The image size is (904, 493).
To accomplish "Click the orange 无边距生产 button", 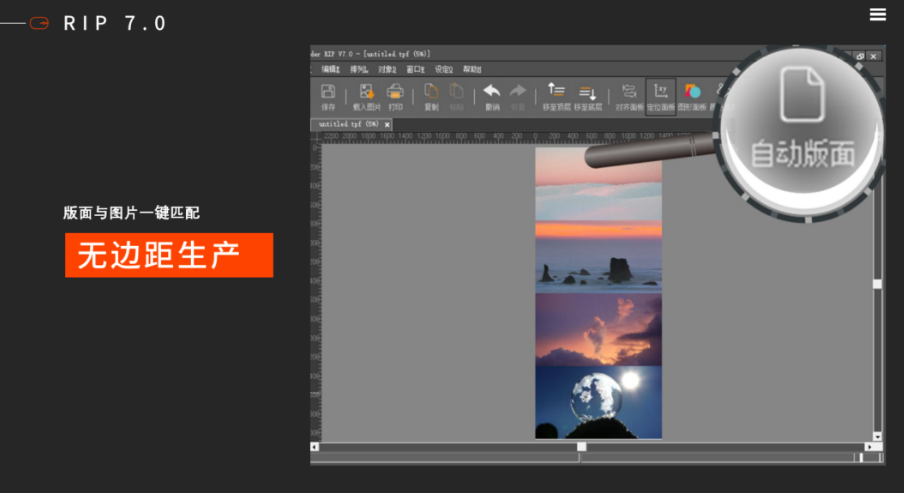I will [x=169, y=255].
